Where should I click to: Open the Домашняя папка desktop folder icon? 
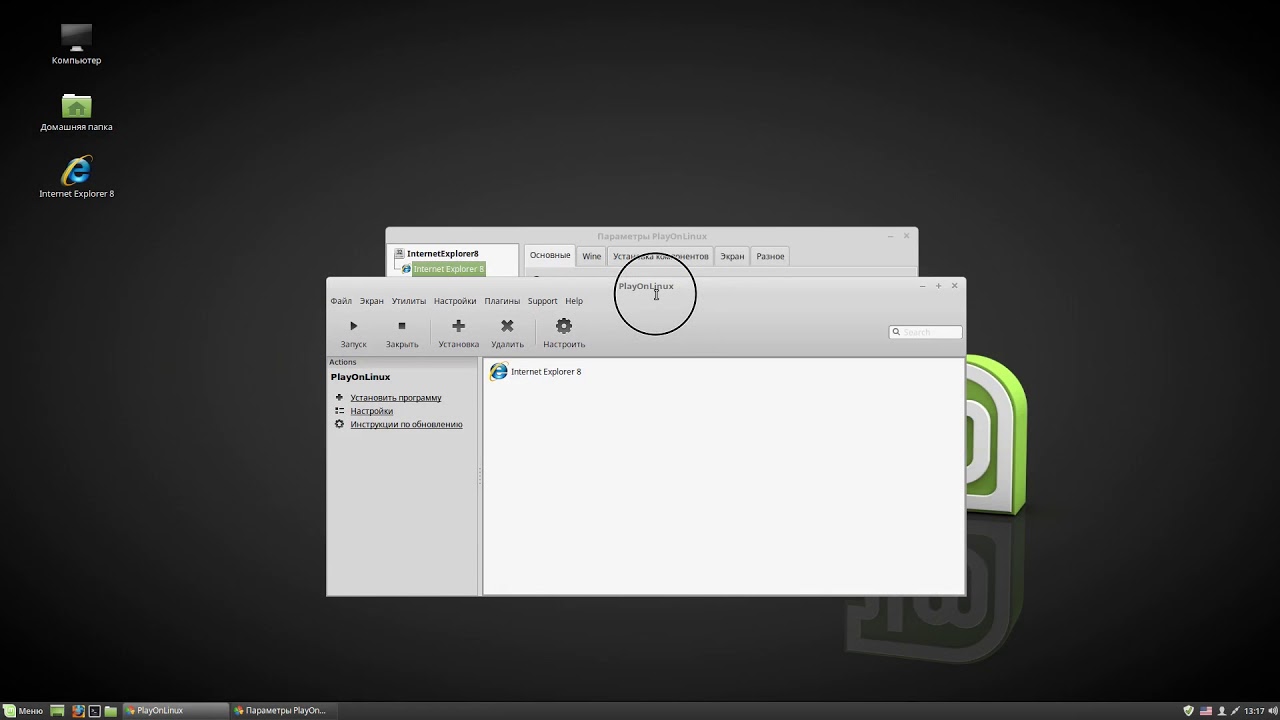(x=77, y=112)
